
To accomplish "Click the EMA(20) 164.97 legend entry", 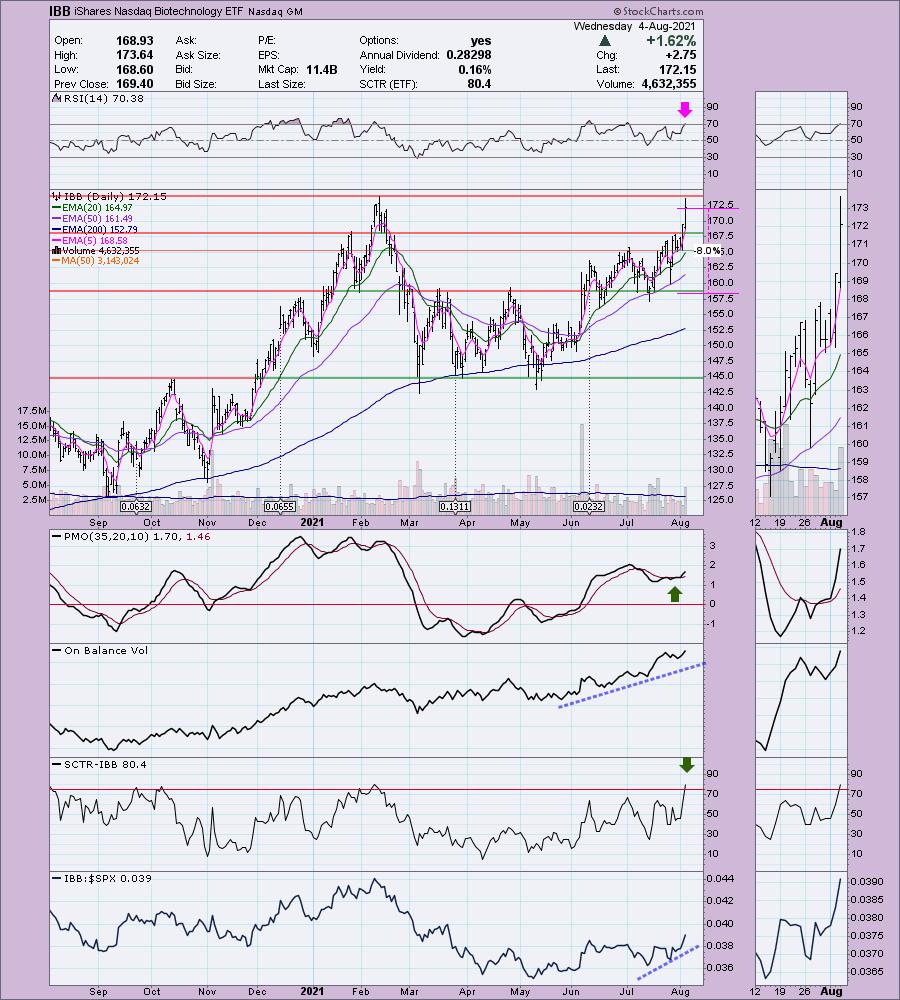I will [x=97, y=207].
